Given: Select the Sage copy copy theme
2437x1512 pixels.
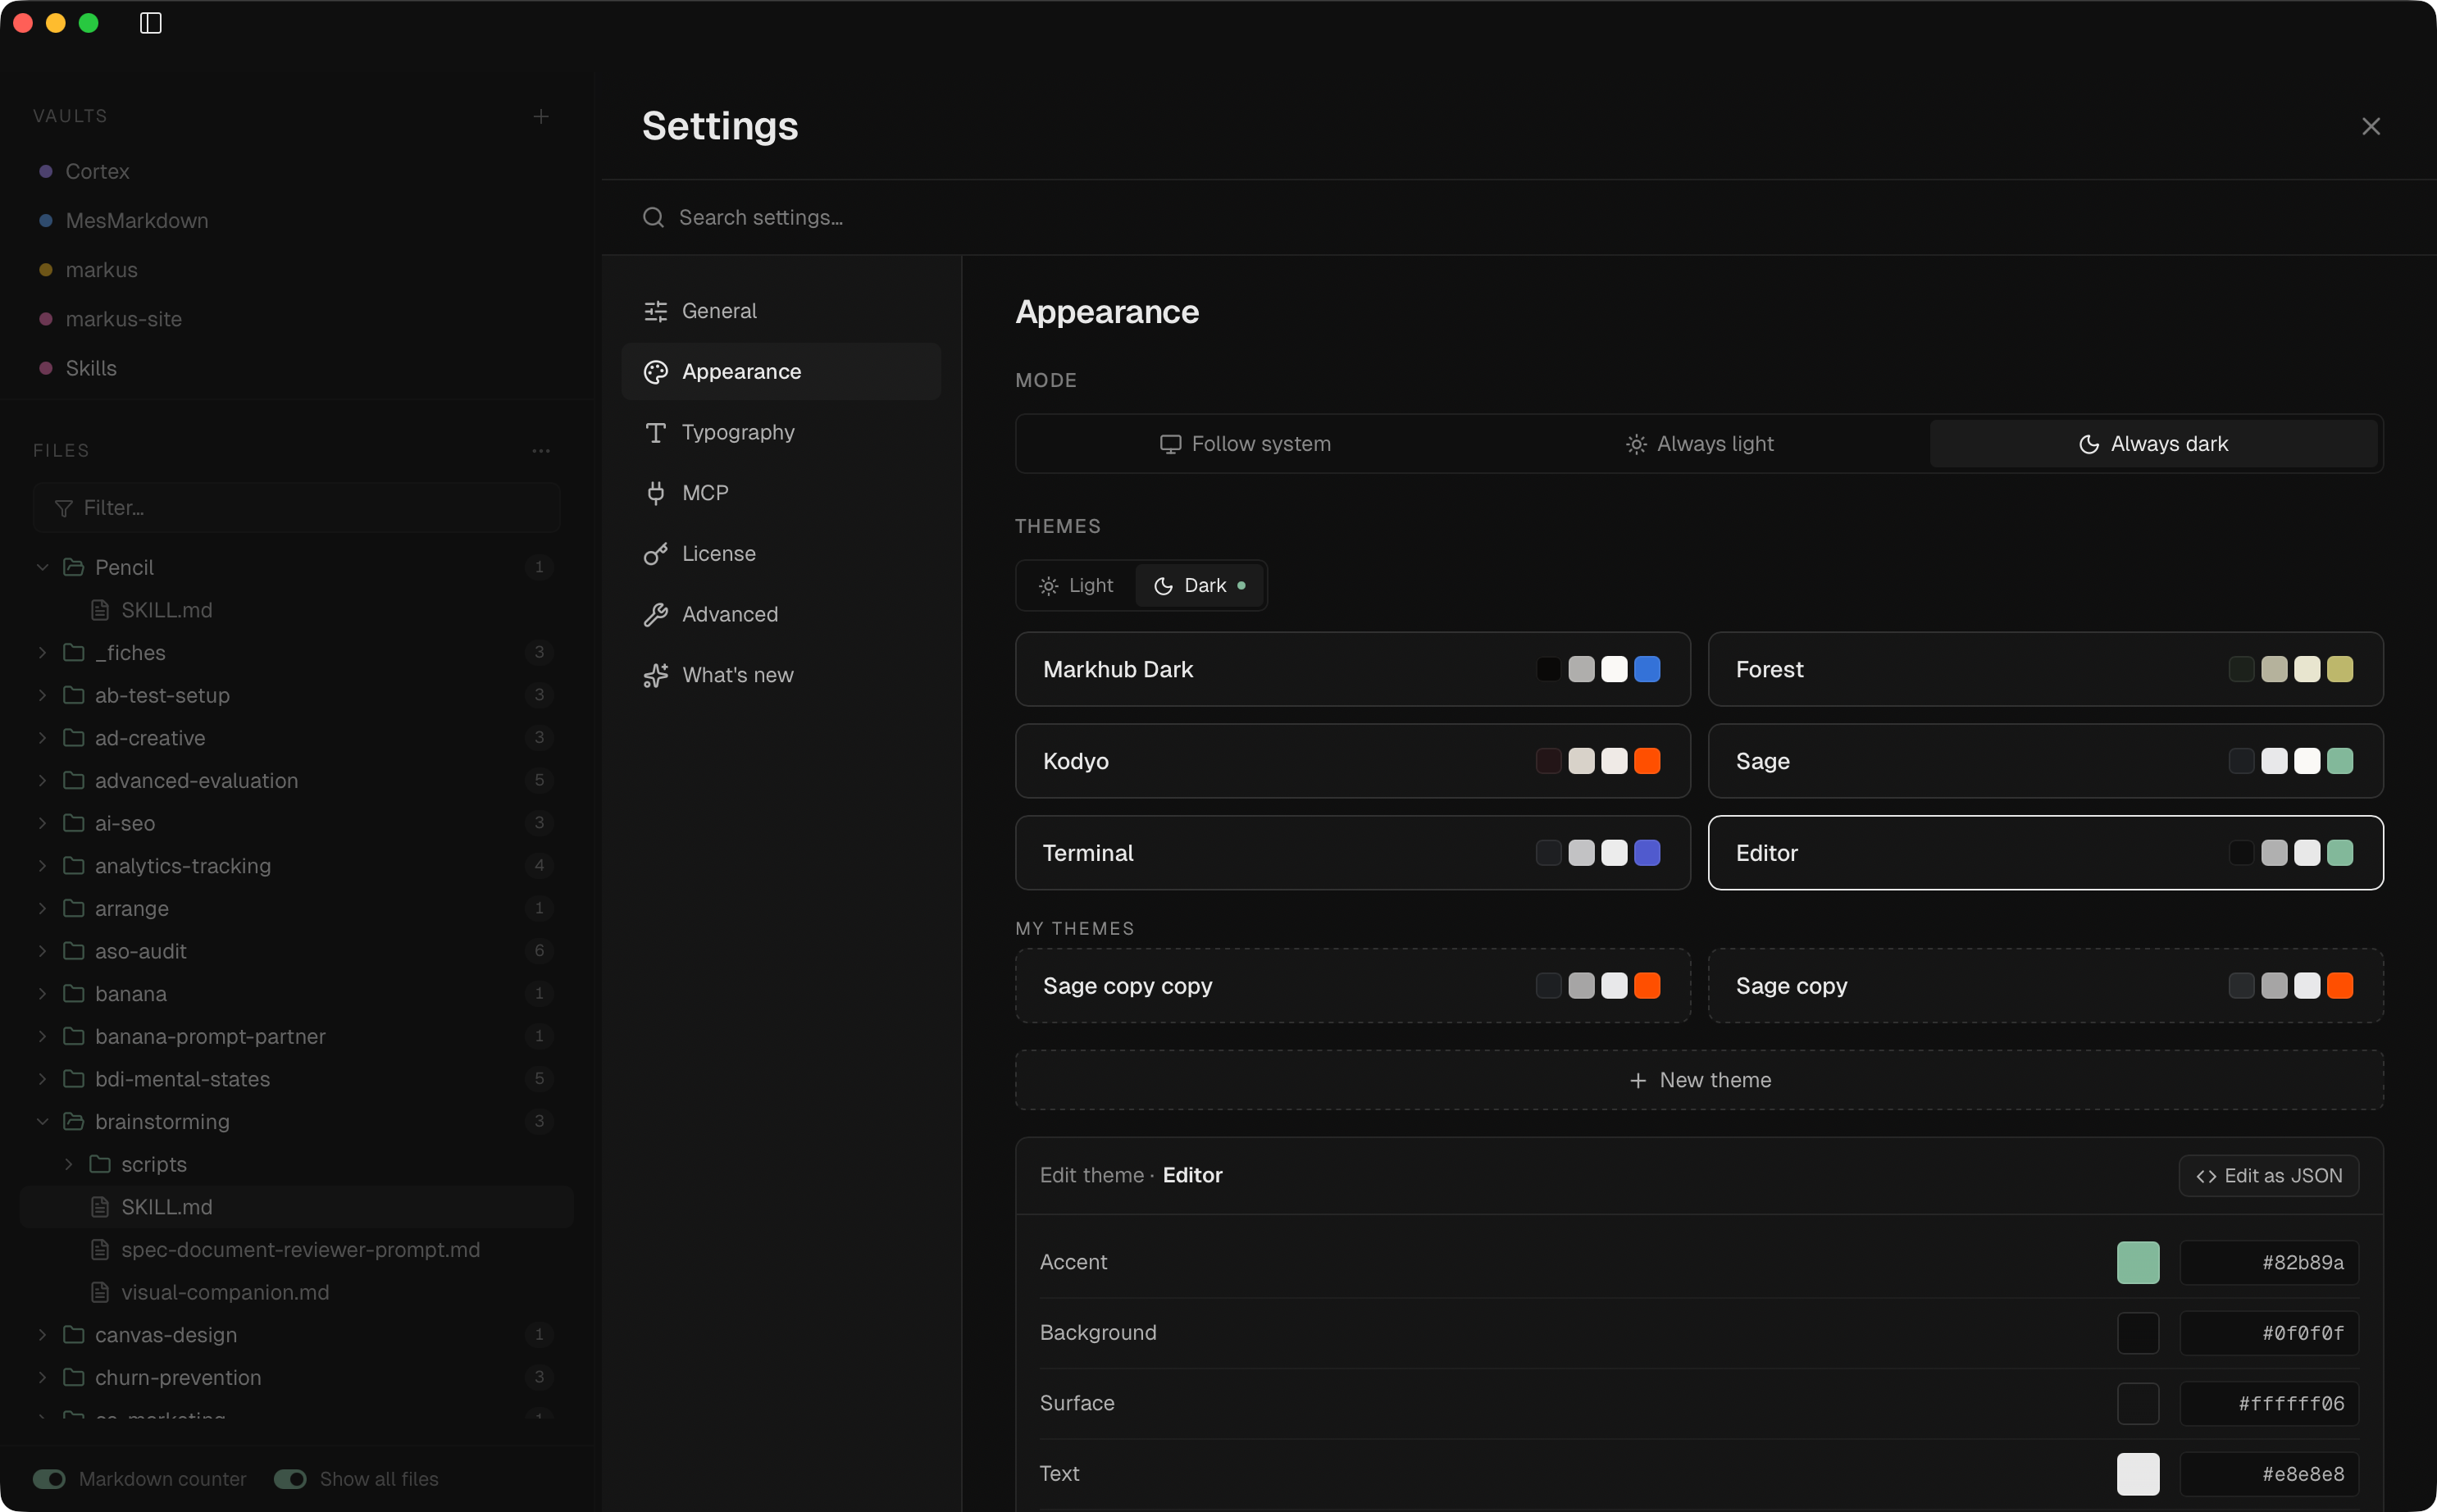Looking at the screenshot, I should 1352,986.
